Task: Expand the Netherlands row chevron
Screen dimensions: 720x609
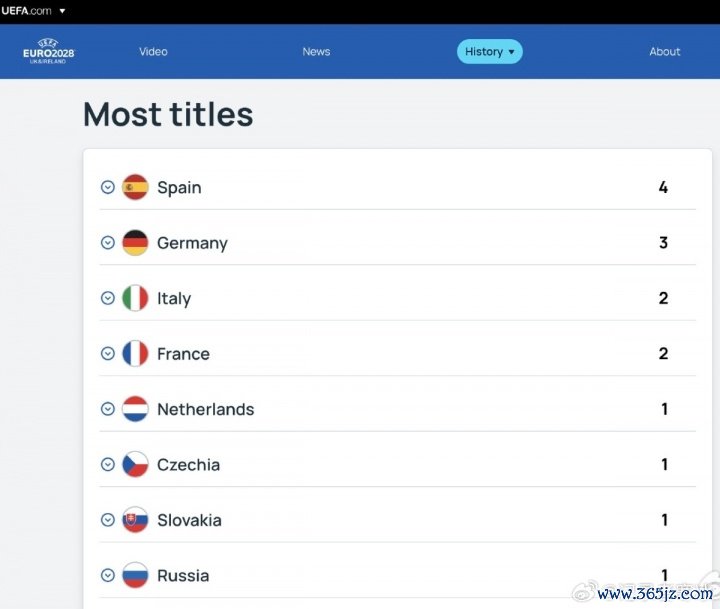Action: (x=108, y=409)
